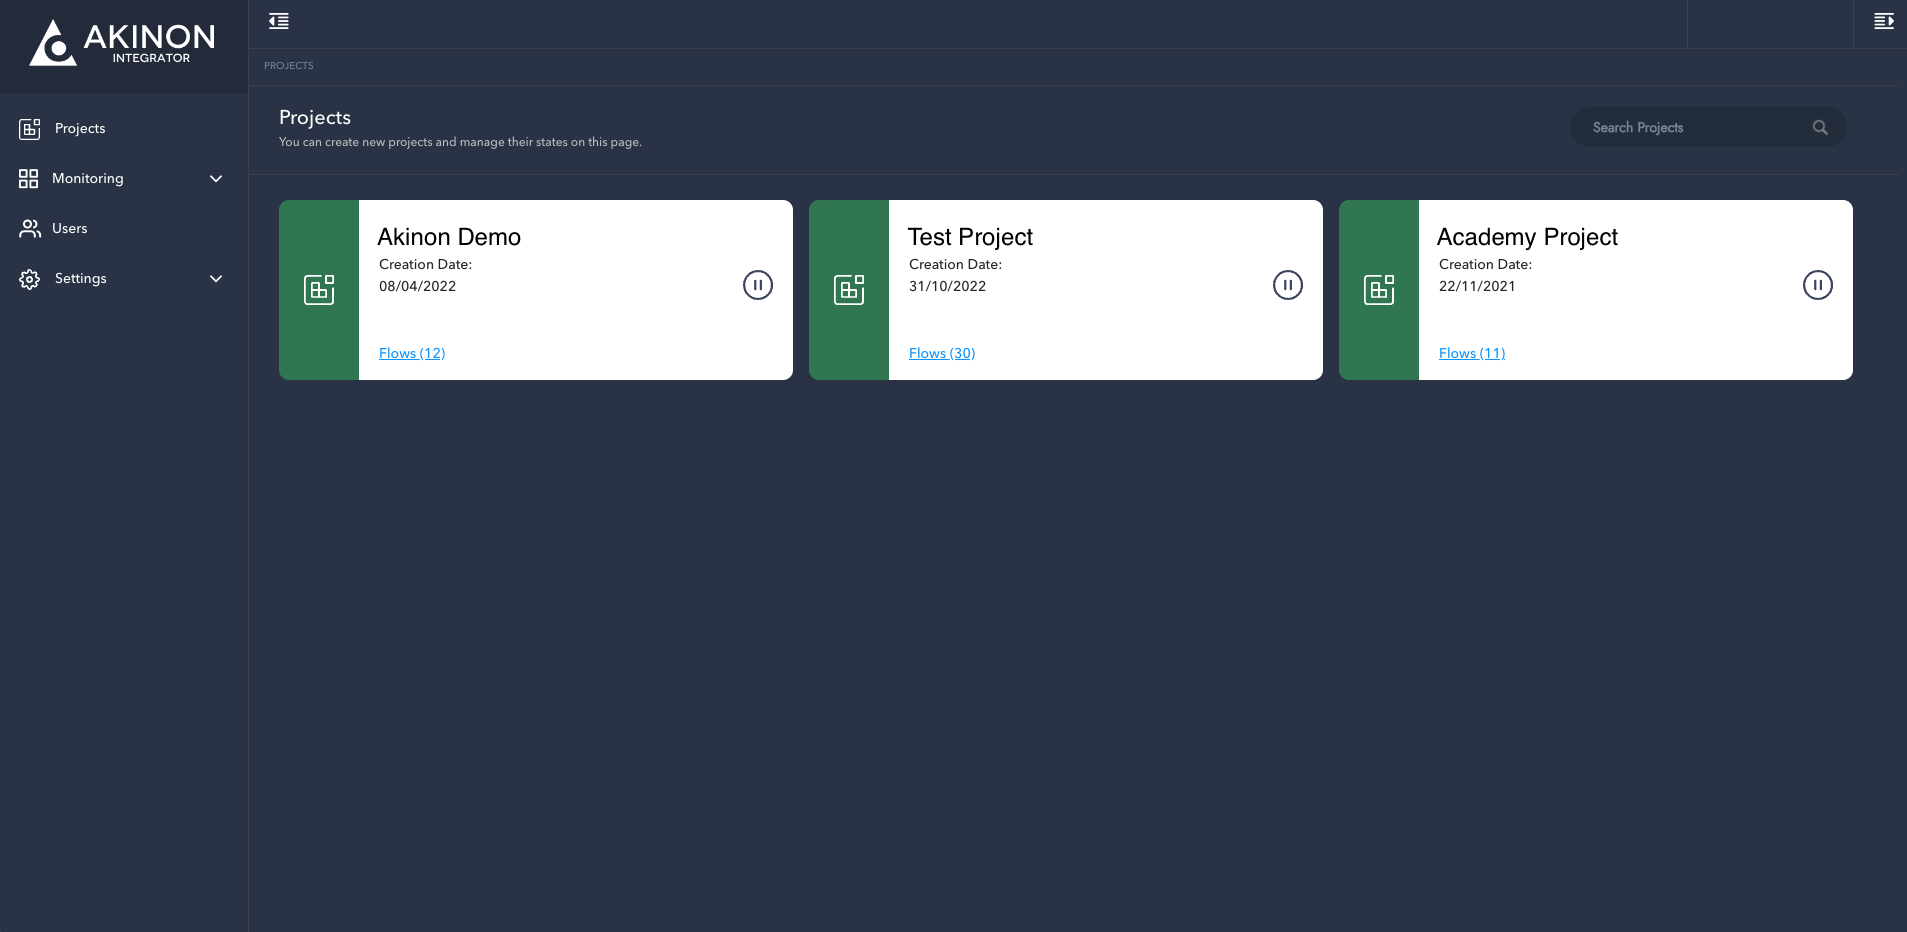
Task: Open Flows (12) link for Akinon Demo
Action: [412, 353]
